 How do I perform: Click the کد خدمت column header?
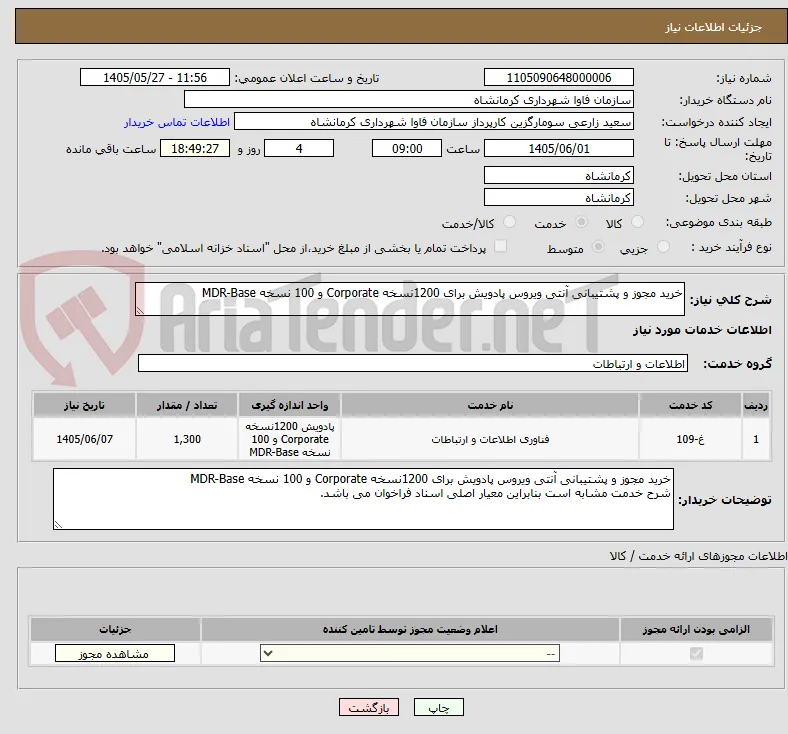tap(691, 405)
